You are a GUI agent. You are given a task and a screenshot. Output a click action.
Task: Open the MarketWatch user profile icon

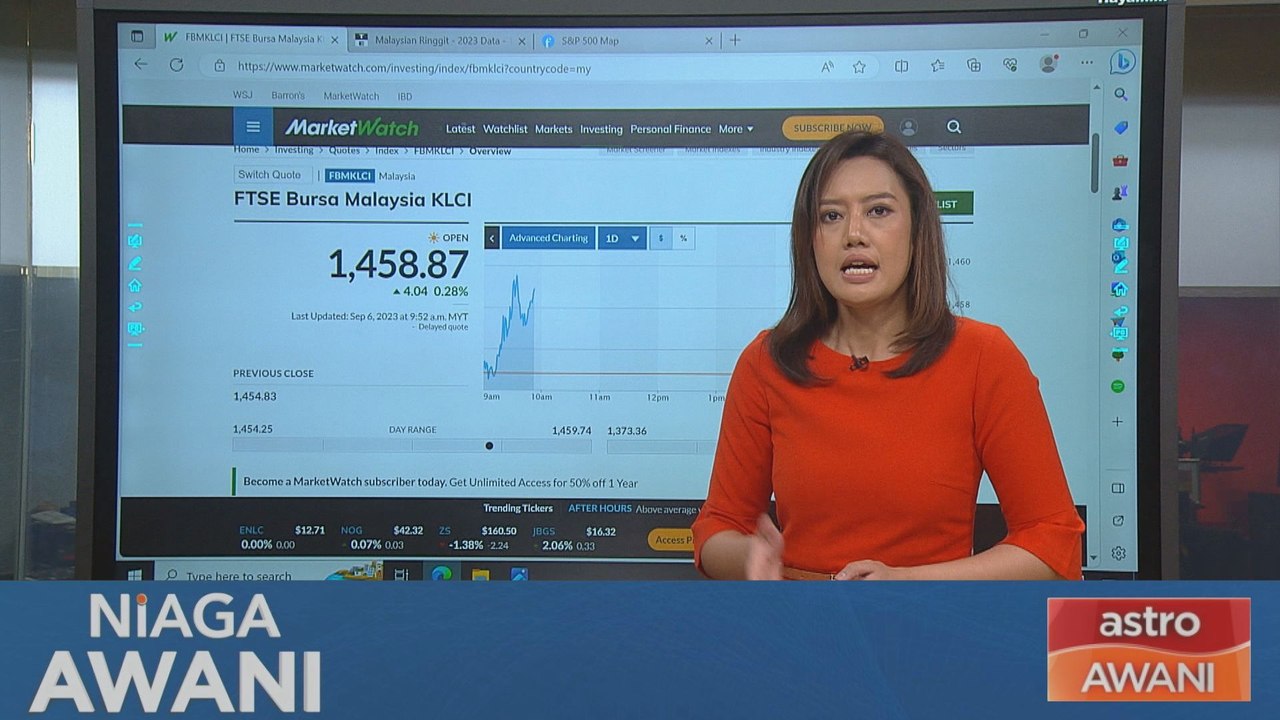pyautogui.click(x=908, y=127)
